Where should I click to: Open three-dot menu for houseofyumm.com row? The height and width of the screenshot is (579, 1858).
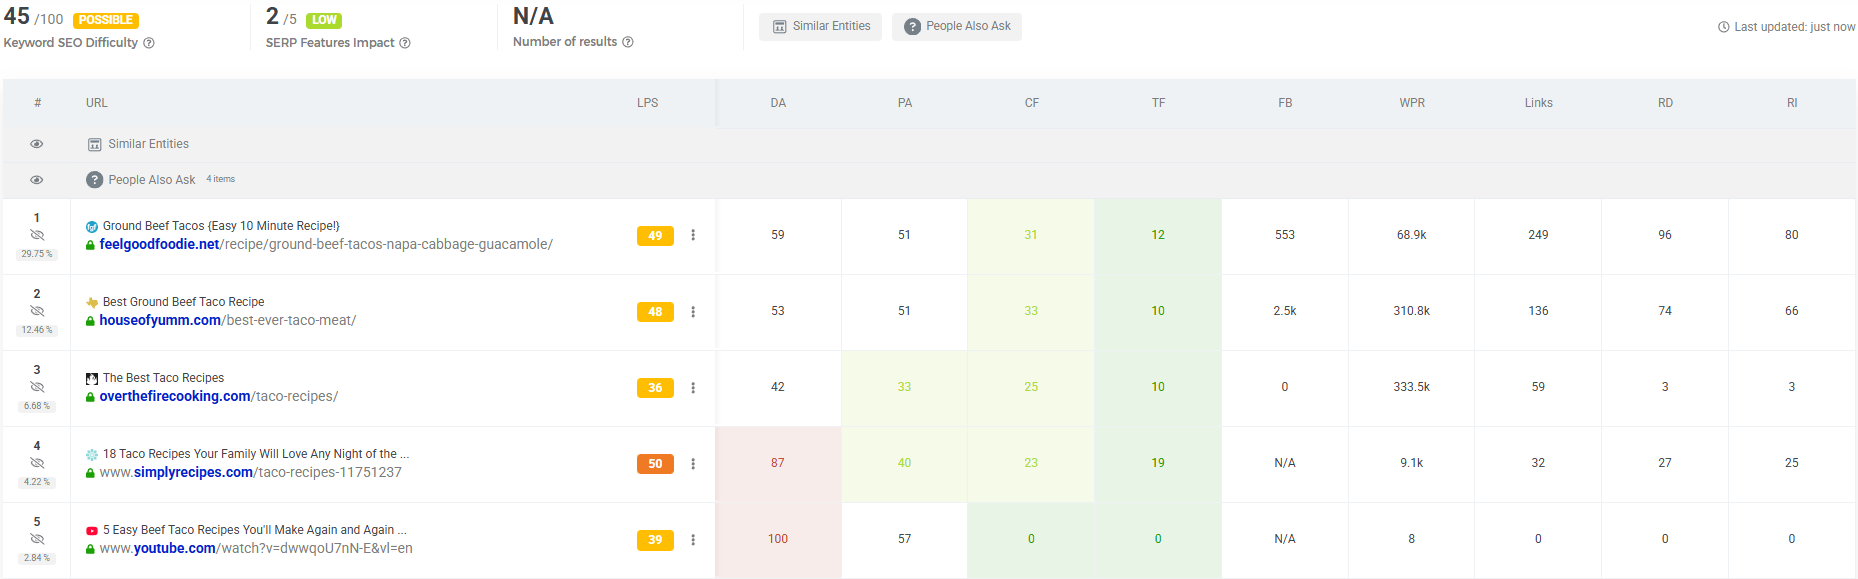(x=693, y=312)
